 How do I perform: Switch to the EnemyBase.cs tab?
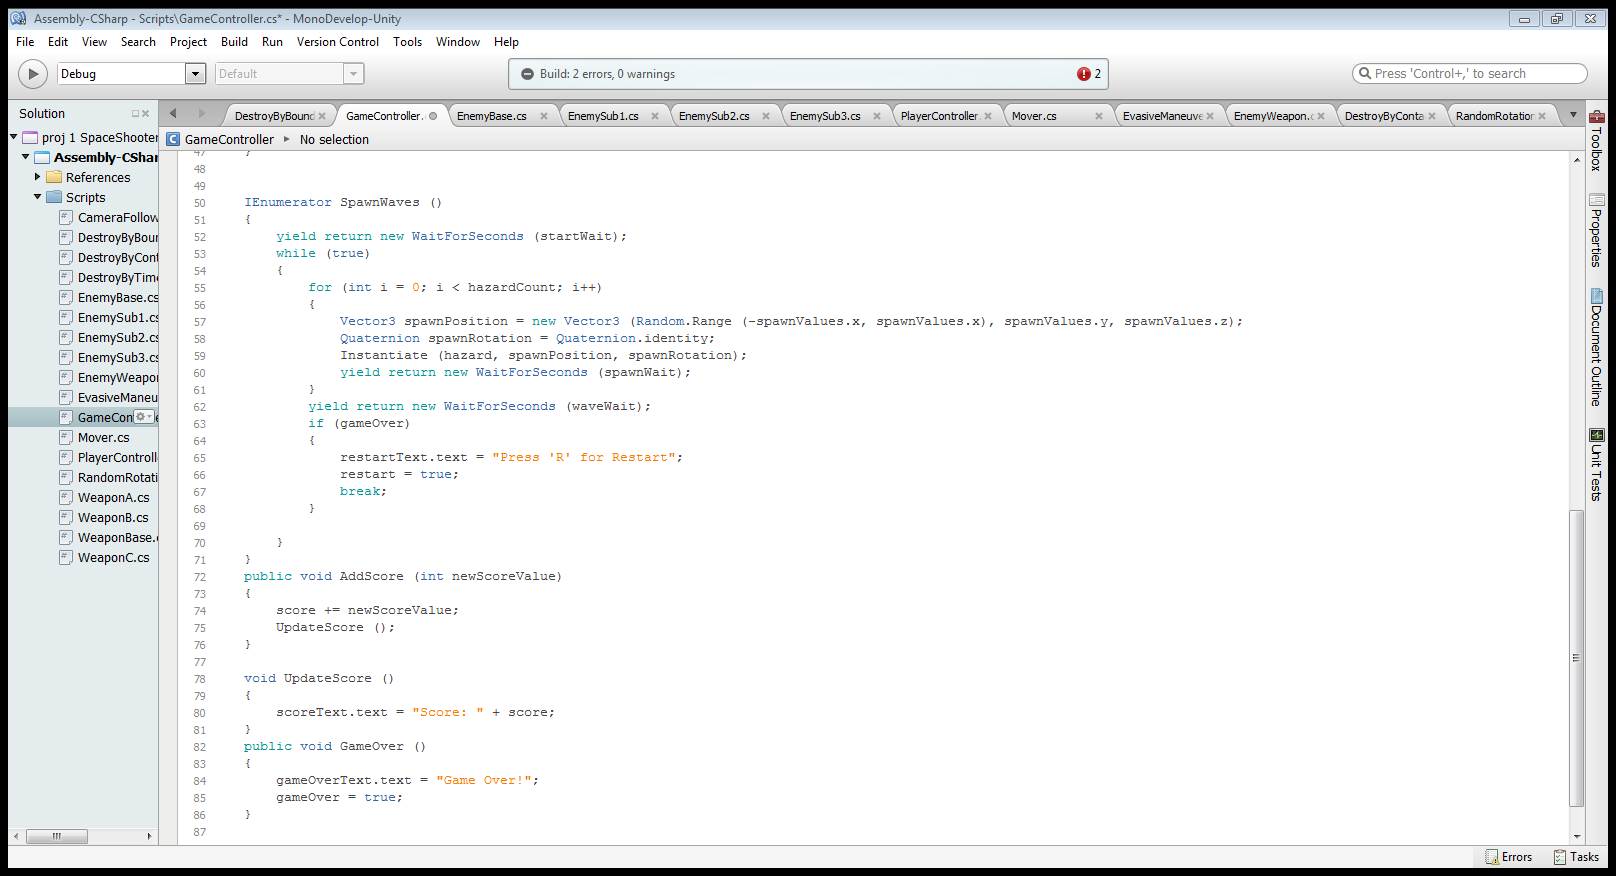(491, 116)
